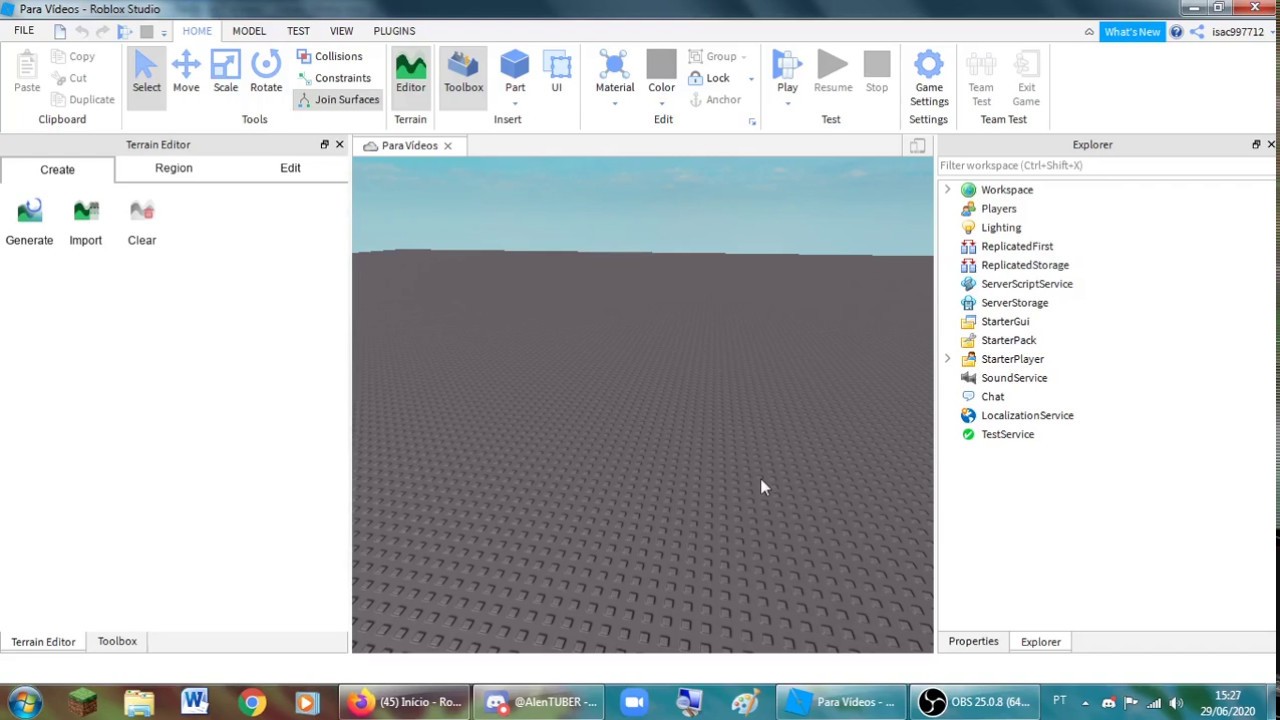
Task: Switch to the PLUGINS ribbon tab
Action: click(394, 31)
